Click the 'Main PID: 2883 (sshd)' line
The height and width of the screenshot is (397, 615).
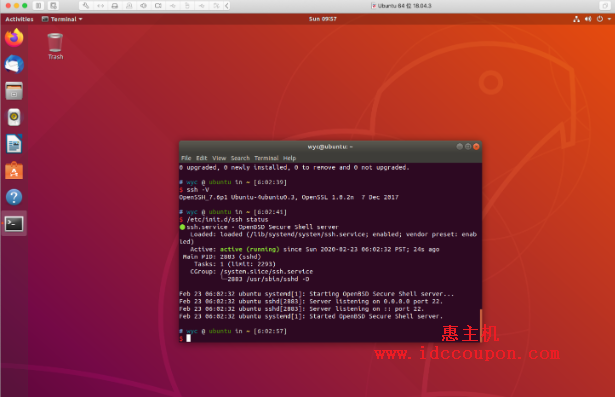(222, 257)
